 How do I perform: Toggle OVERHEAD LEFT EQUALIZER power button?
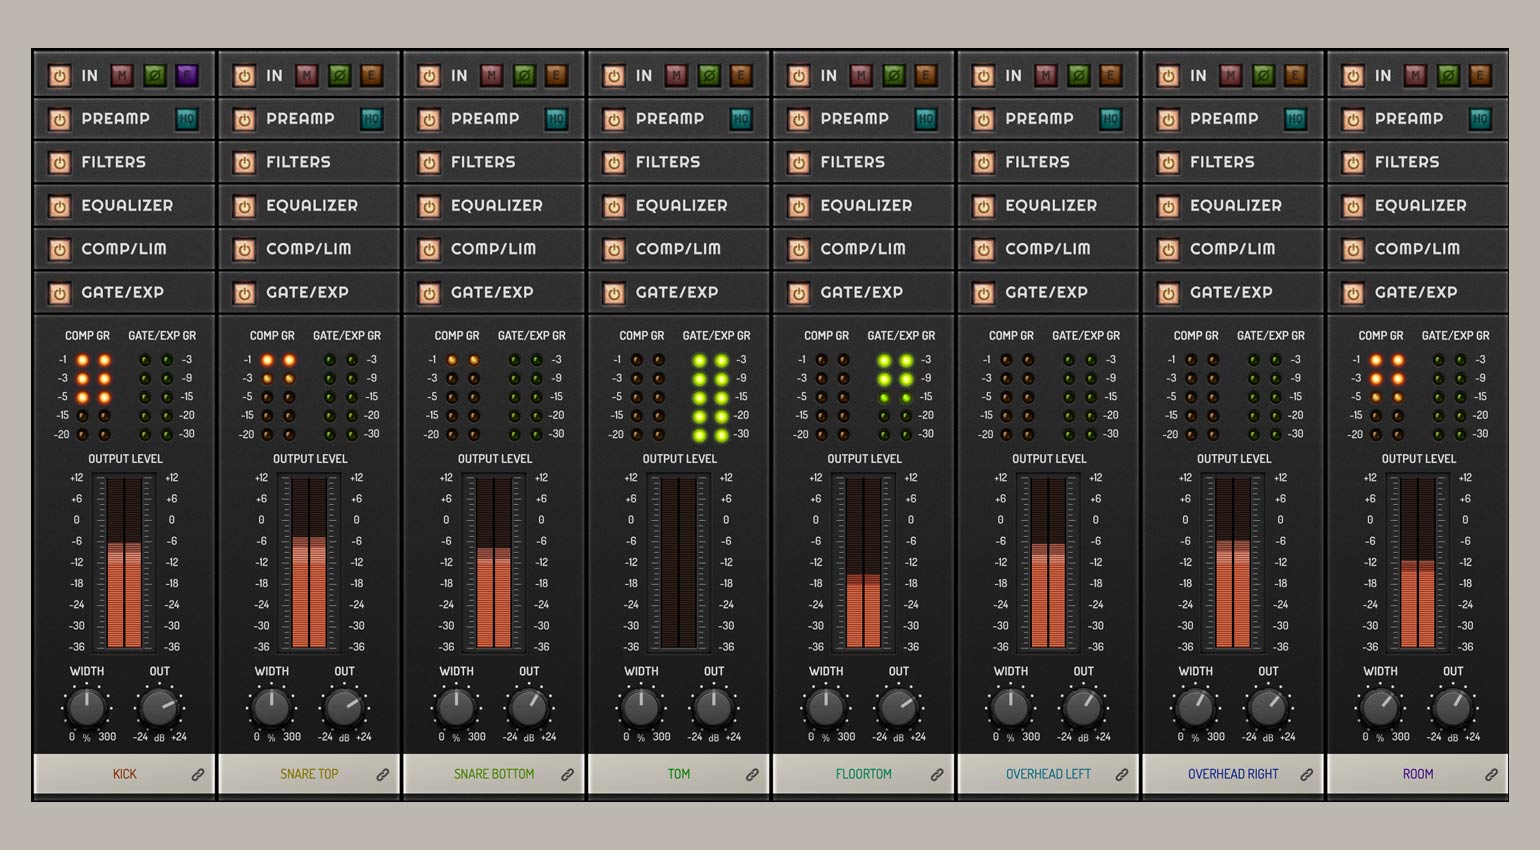pyautogui.click(x=984, y=206)
